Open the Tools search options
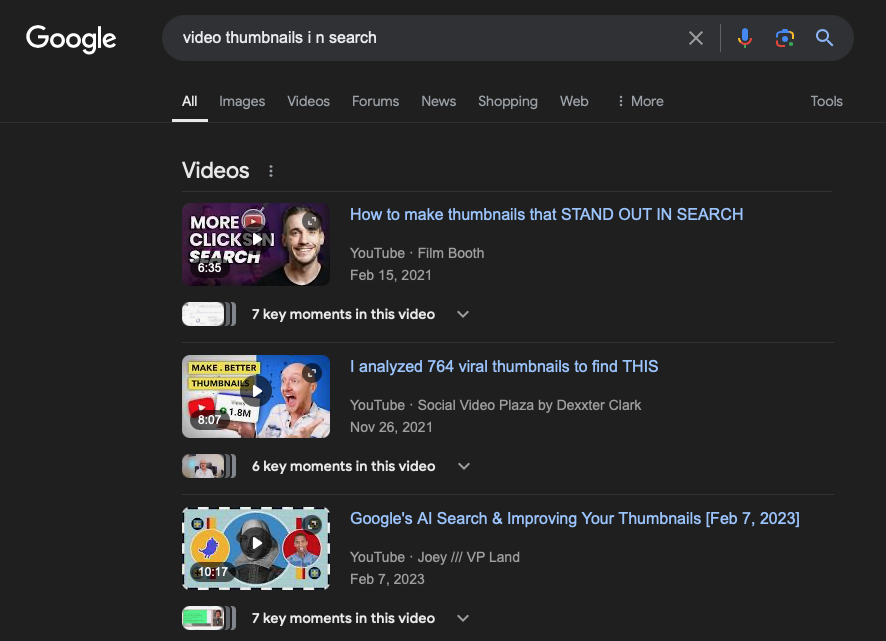This screenshot has height=641, width=886. (x=826, y=101)
